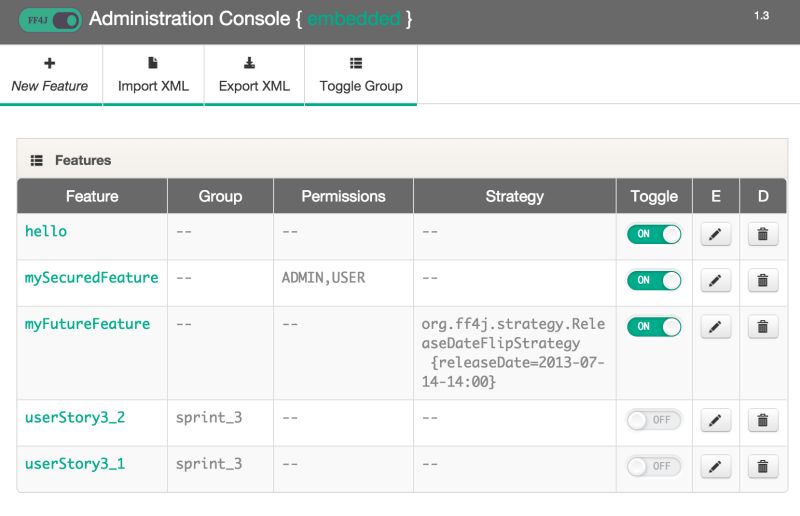
Task: Remove userStory3_2 with the trash icon
Action: tap(763, 420)
